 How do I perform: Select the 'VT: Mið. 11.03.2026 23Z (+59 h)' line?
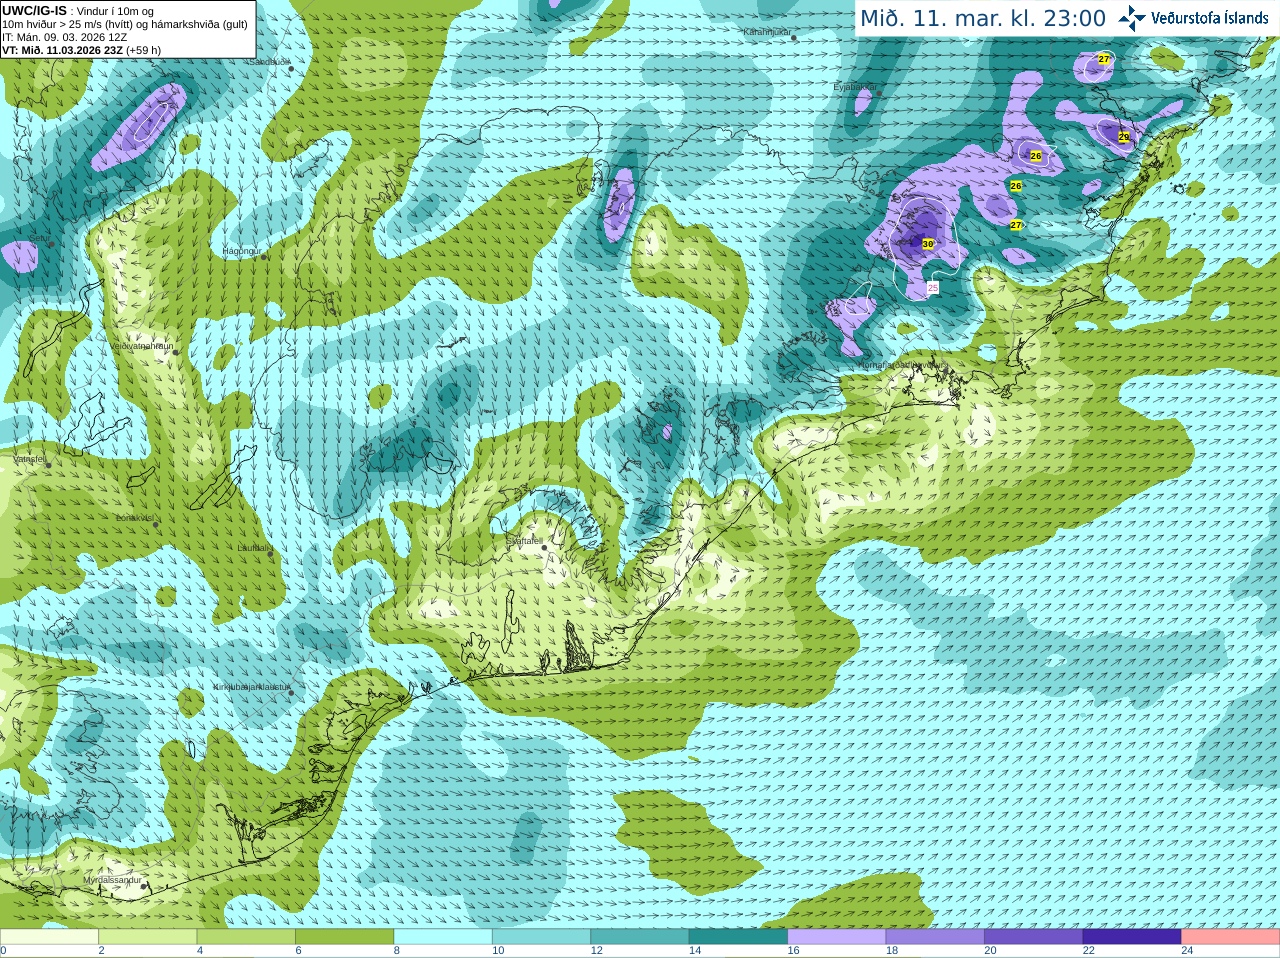(82, 50)
